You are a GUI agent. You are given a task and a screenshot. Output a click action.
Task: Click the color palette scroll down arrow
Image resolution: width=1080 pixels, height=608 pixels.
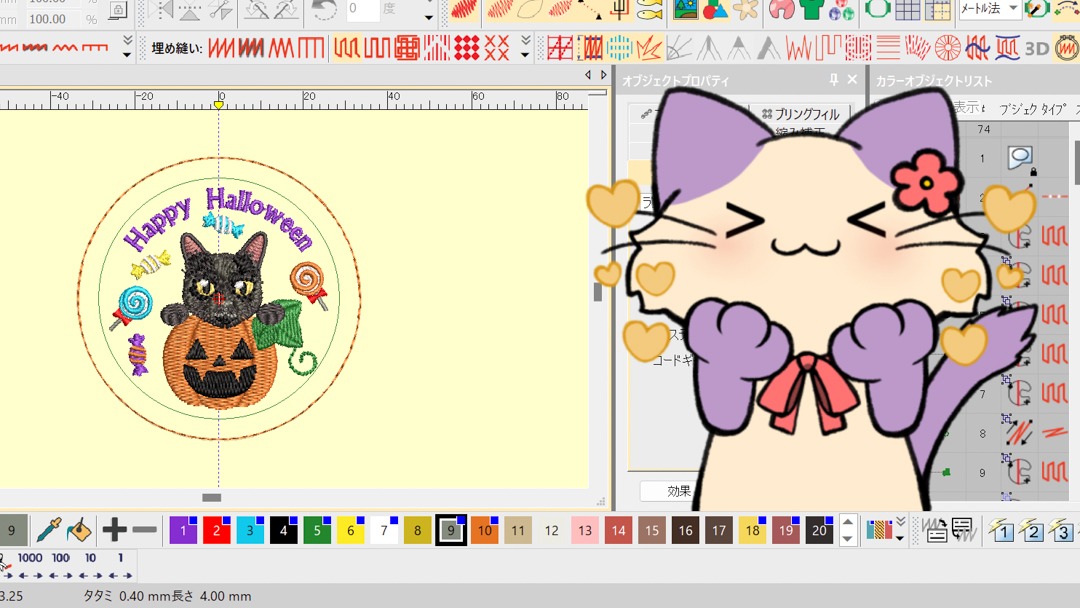(x=848, y=538)
